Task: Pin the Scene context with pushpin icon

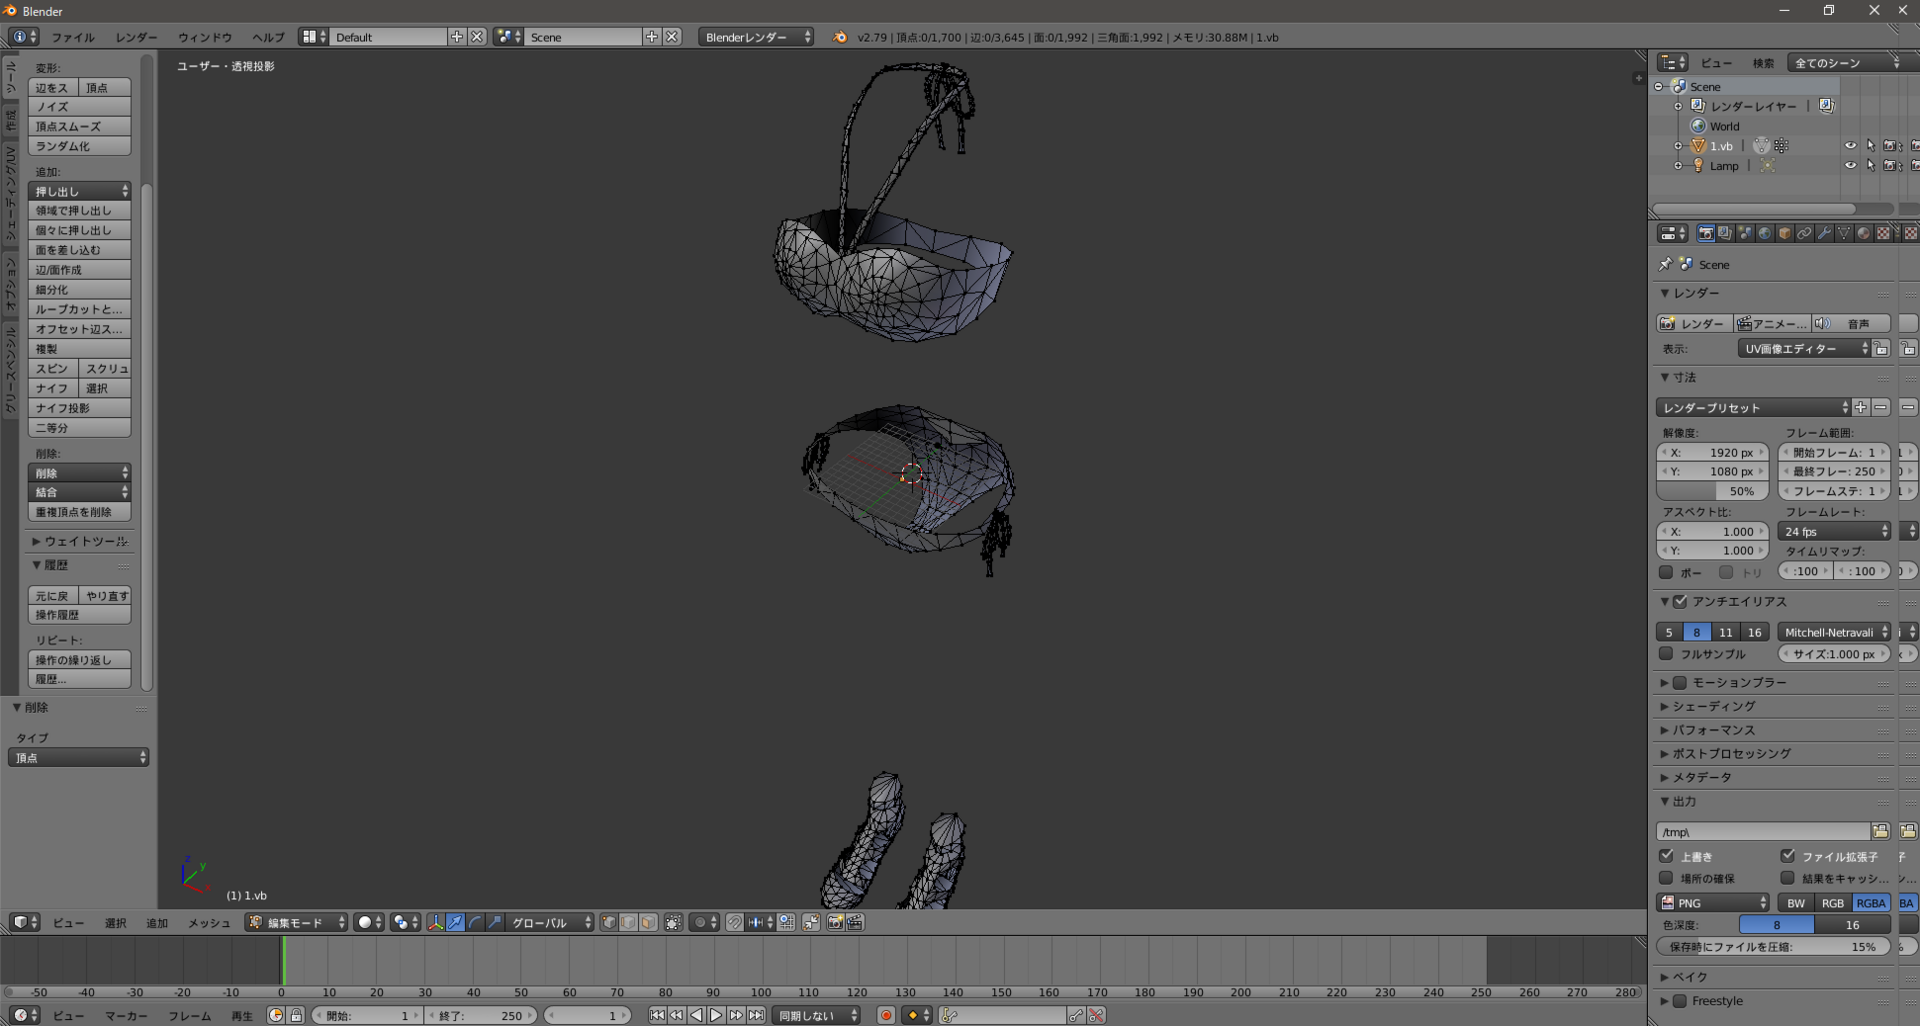Action: point(1665,264)
